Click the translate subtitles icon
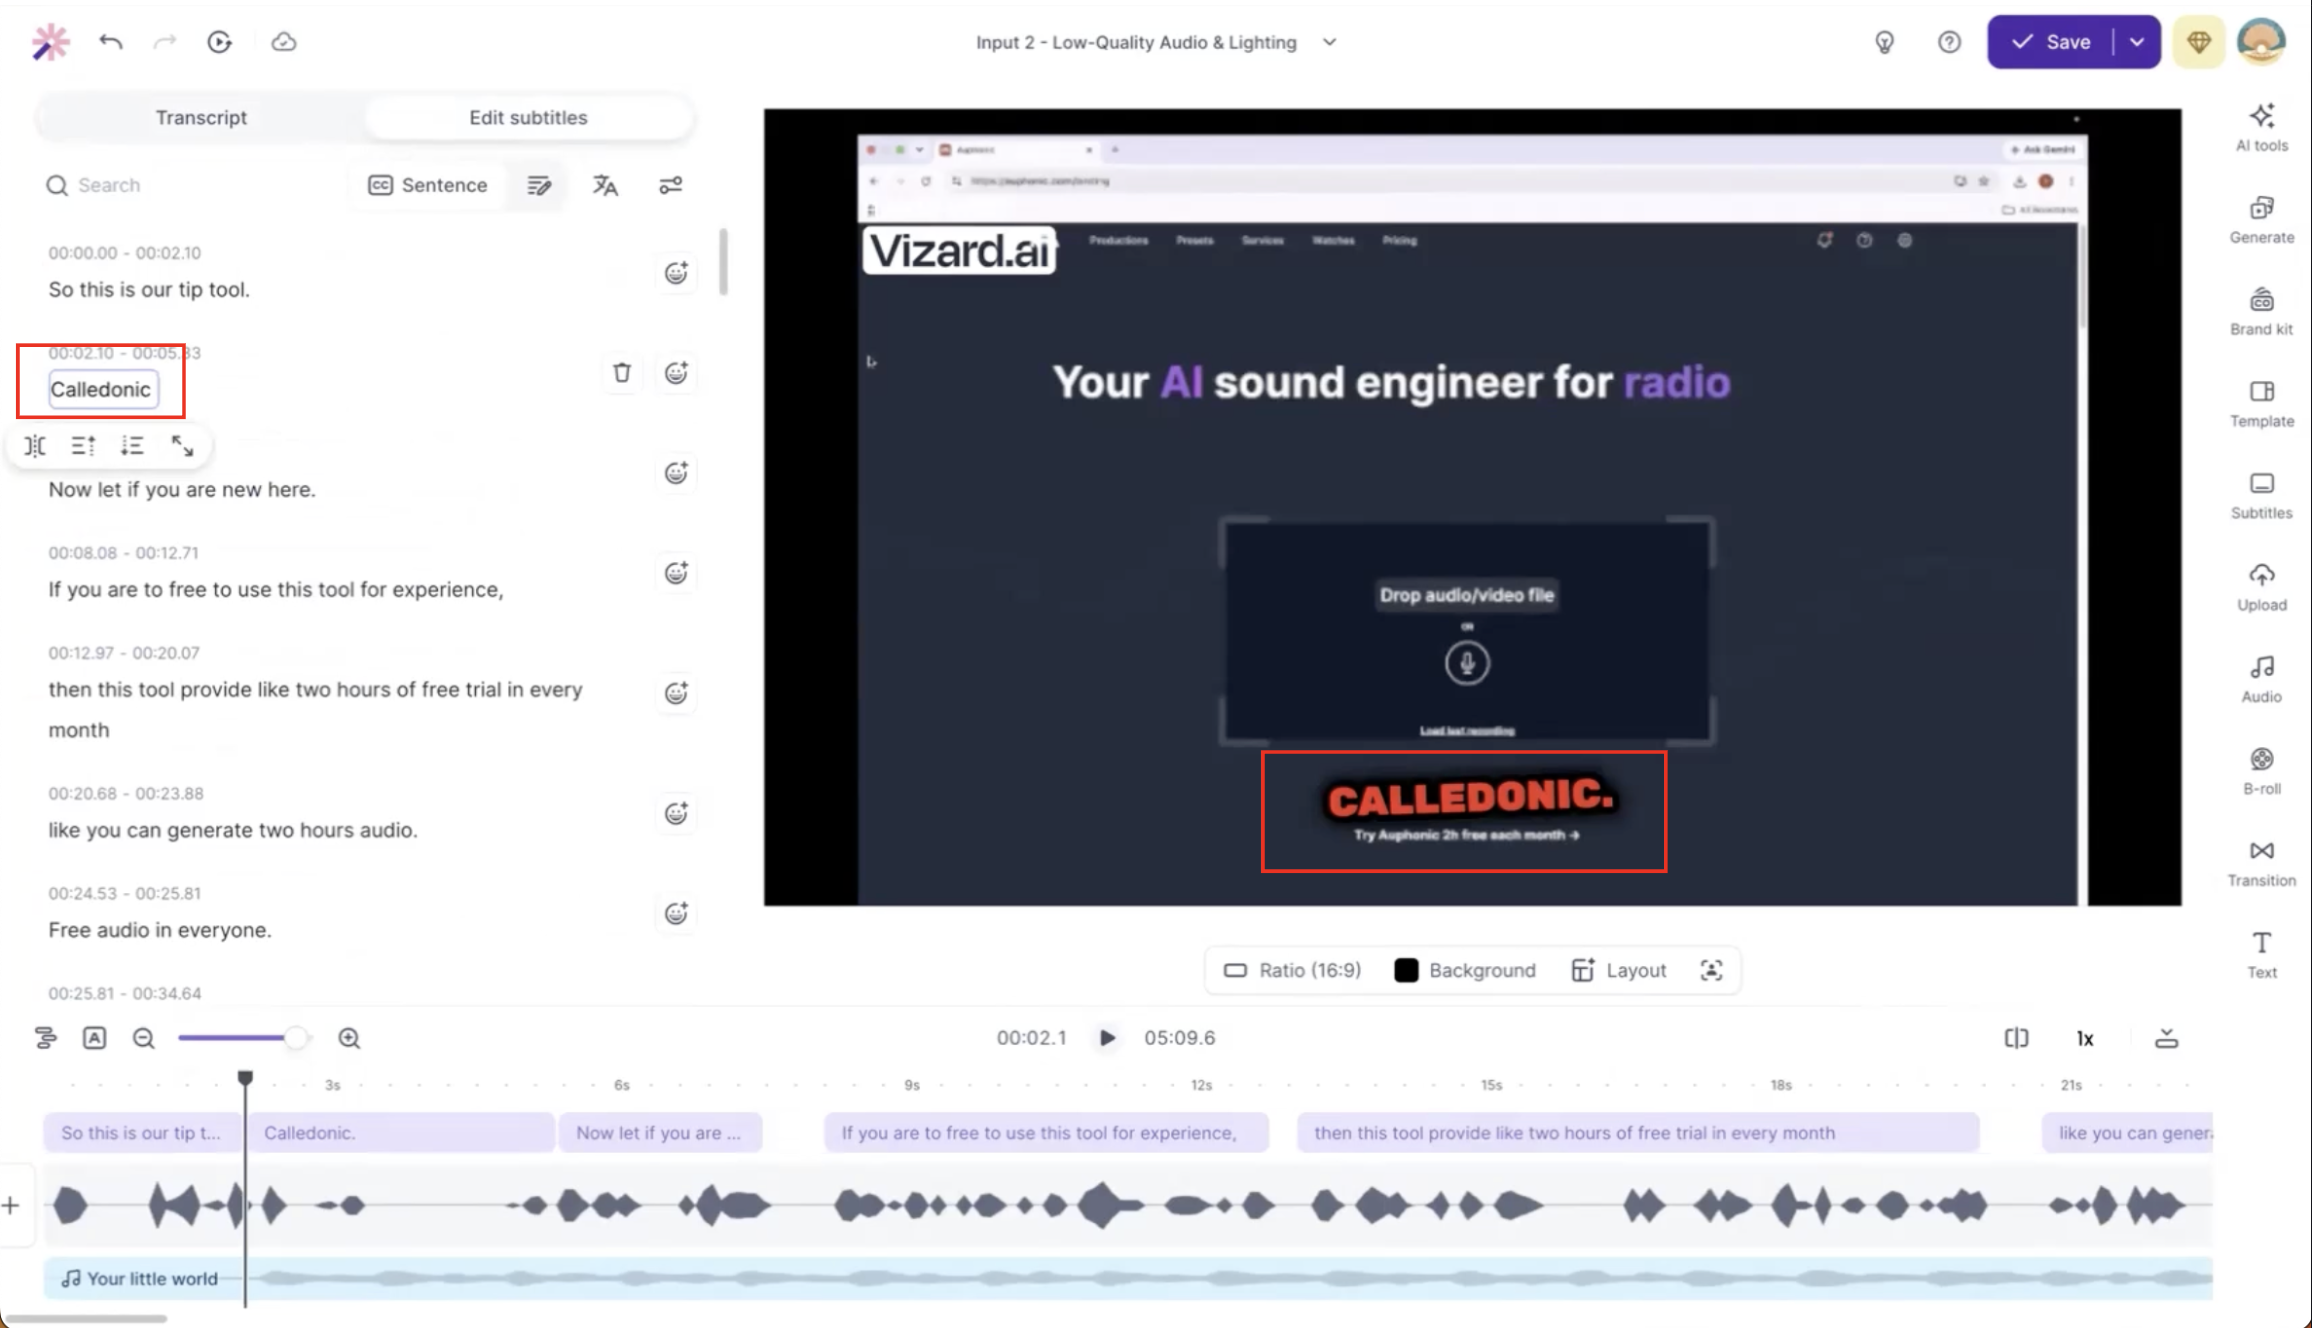This screenshot has width=2312, height=1328. coord(605,185)
